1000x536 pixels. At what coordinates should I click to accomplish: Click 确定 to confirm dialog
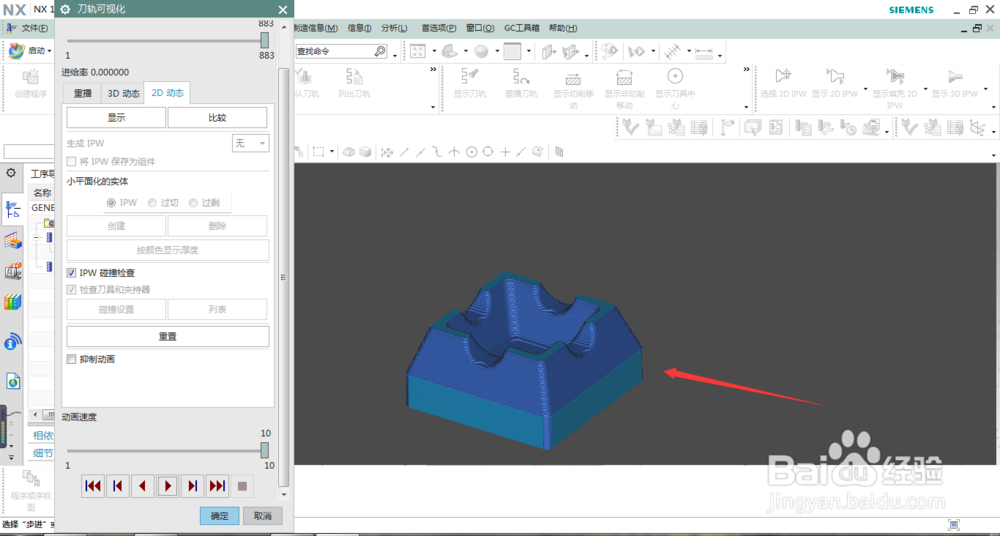[x=219, y=516]
